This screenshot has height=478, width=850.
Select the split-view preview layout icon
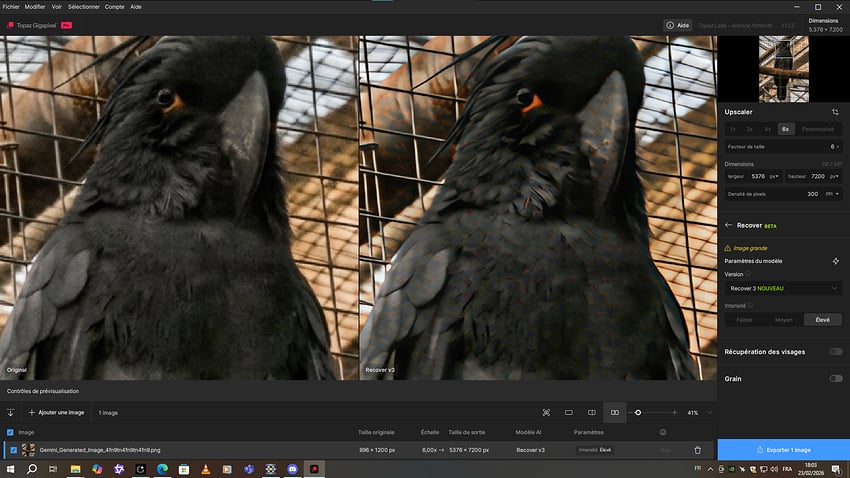coord(592,412)
